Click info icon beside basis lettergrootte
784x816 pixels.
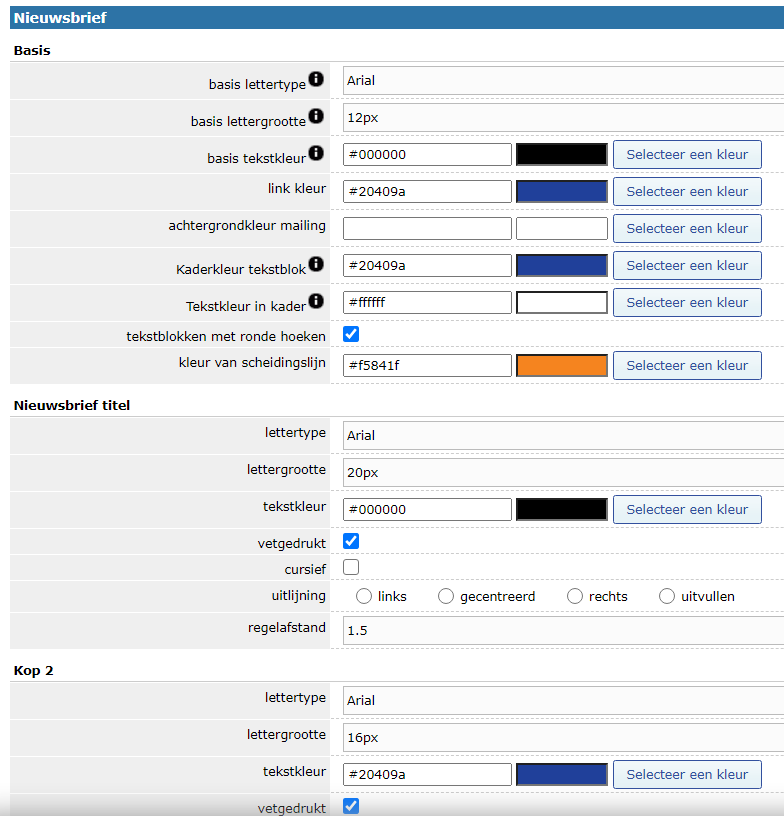316,116
